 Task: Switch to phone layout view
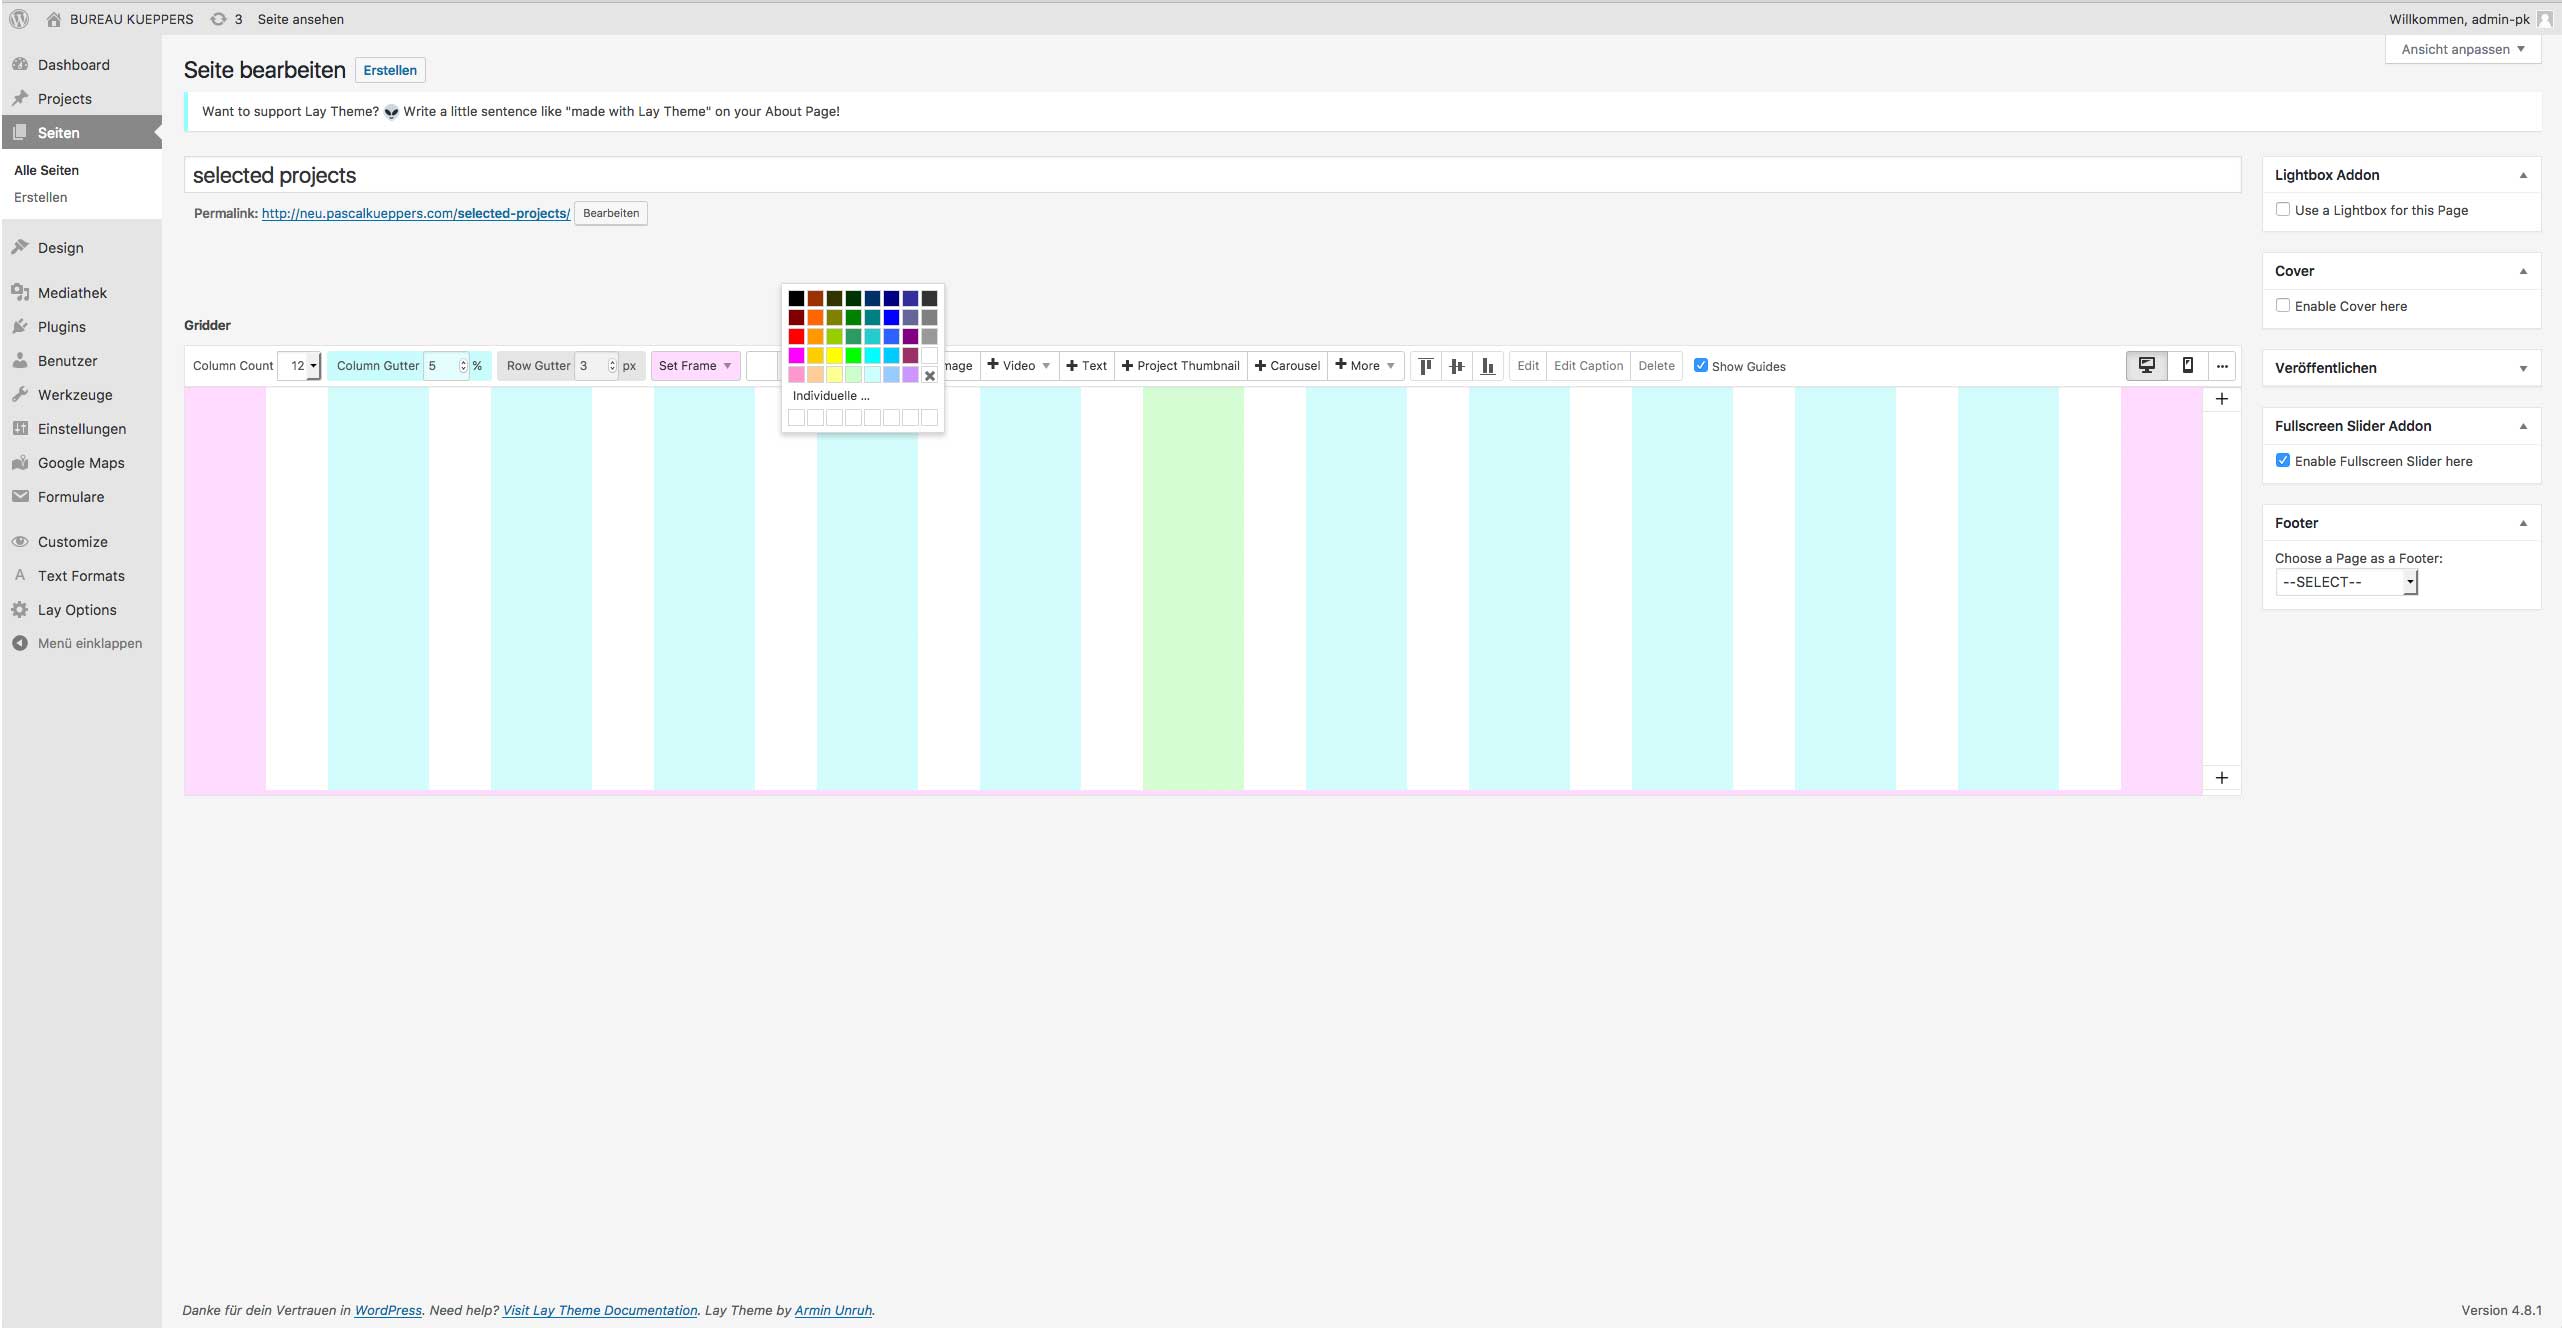click(x=2188, y=366)
